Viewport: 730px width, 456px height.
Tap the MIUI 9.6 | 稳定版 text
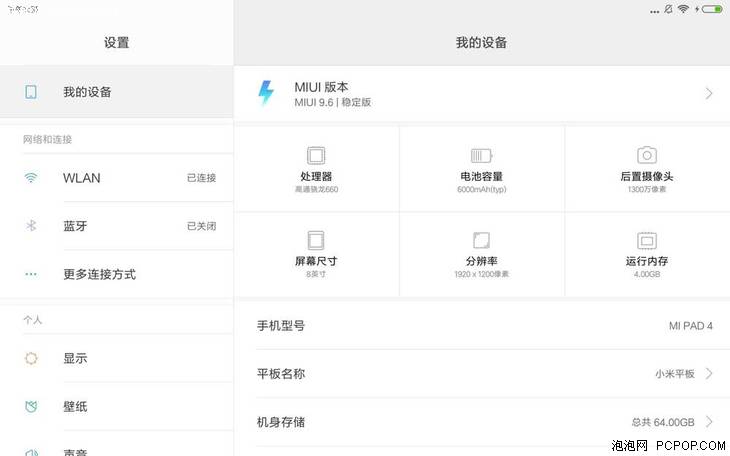tap(332, 102)
